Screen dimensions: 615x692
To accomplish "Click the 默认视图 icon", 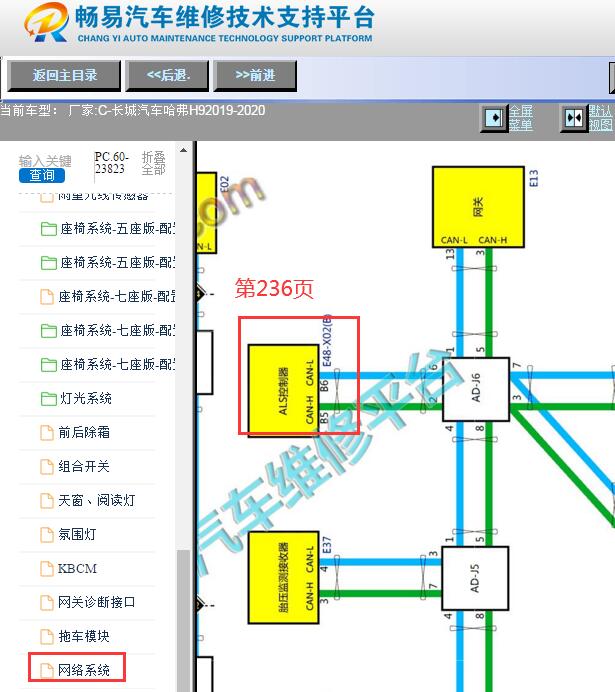I will [574, 118].
